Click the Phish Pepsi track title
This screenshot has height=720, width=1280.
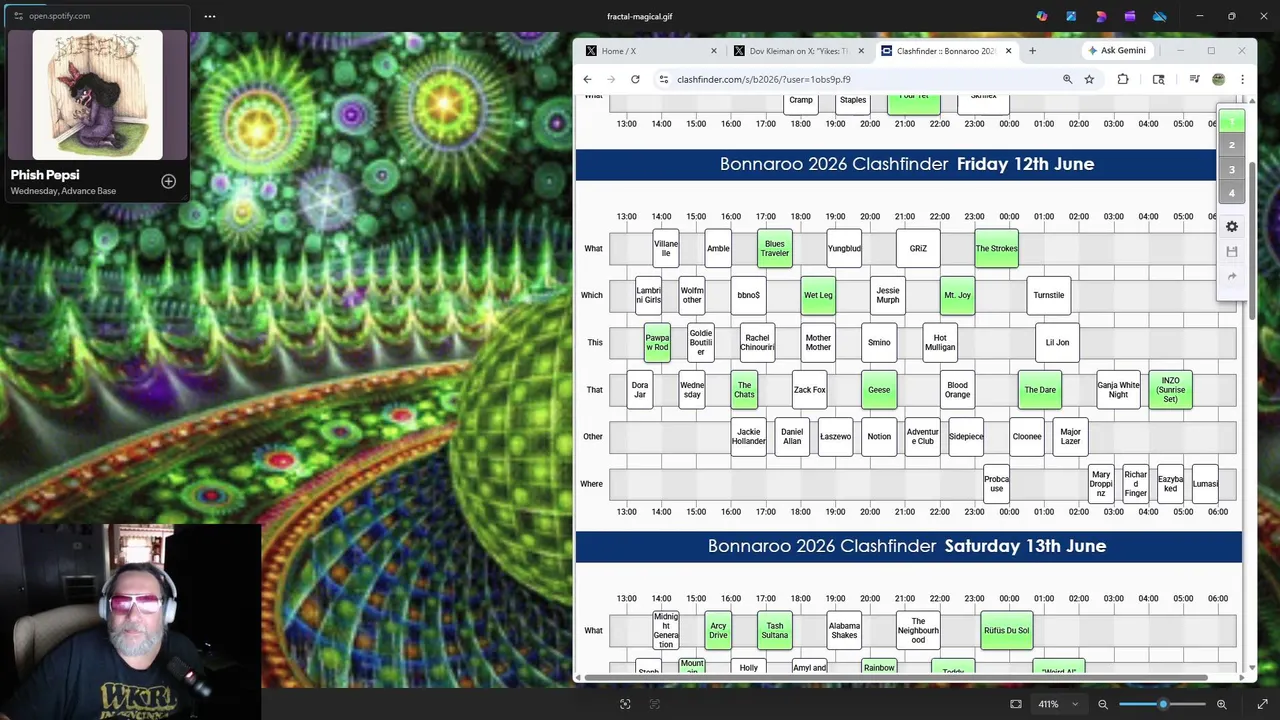pyautogui.click(x=45, y=175)
